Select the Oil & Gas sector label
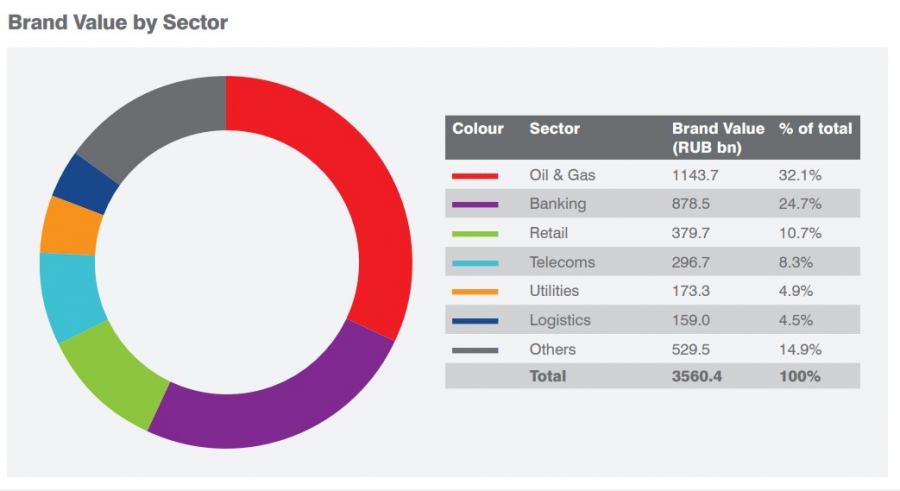 pyautogui.click(x=562, y=175)
